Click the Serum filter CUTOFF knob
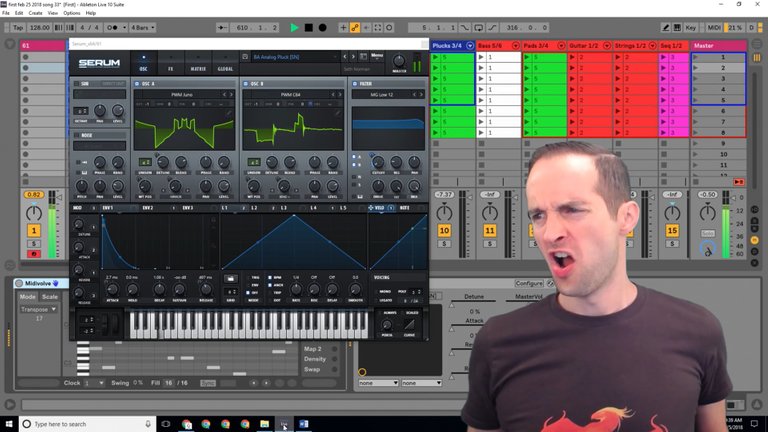The image size is (768, 432). [378, 162]
